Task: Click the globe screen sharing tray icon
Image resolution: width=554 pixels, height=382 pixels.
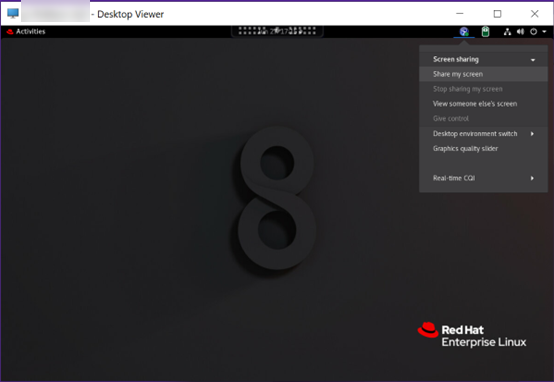Action: (464, 32)
